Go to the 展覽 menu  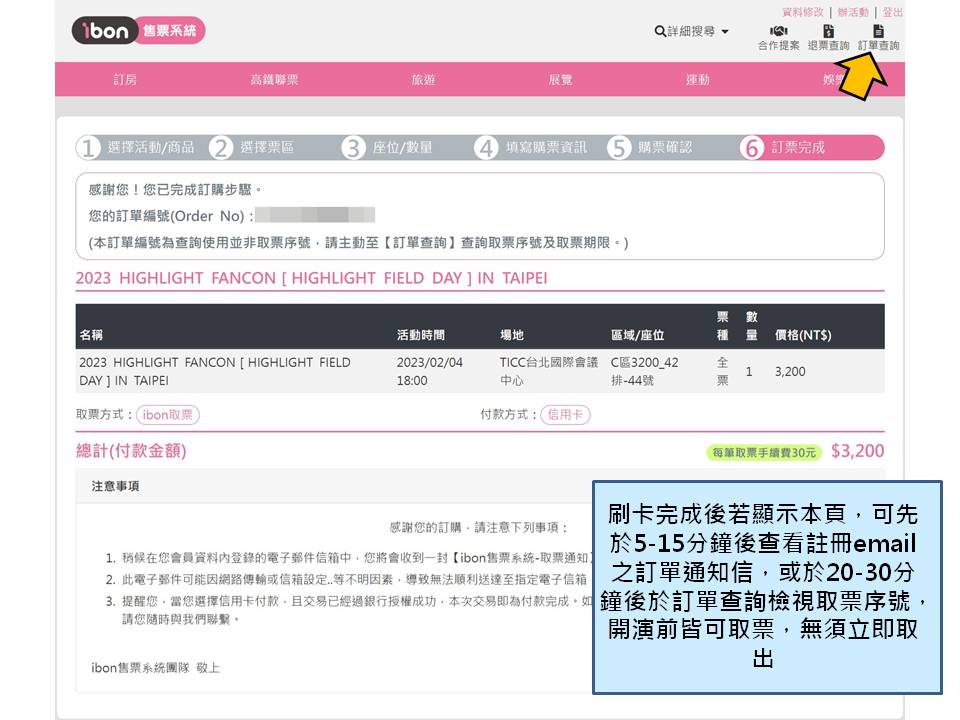coord(560,80)
